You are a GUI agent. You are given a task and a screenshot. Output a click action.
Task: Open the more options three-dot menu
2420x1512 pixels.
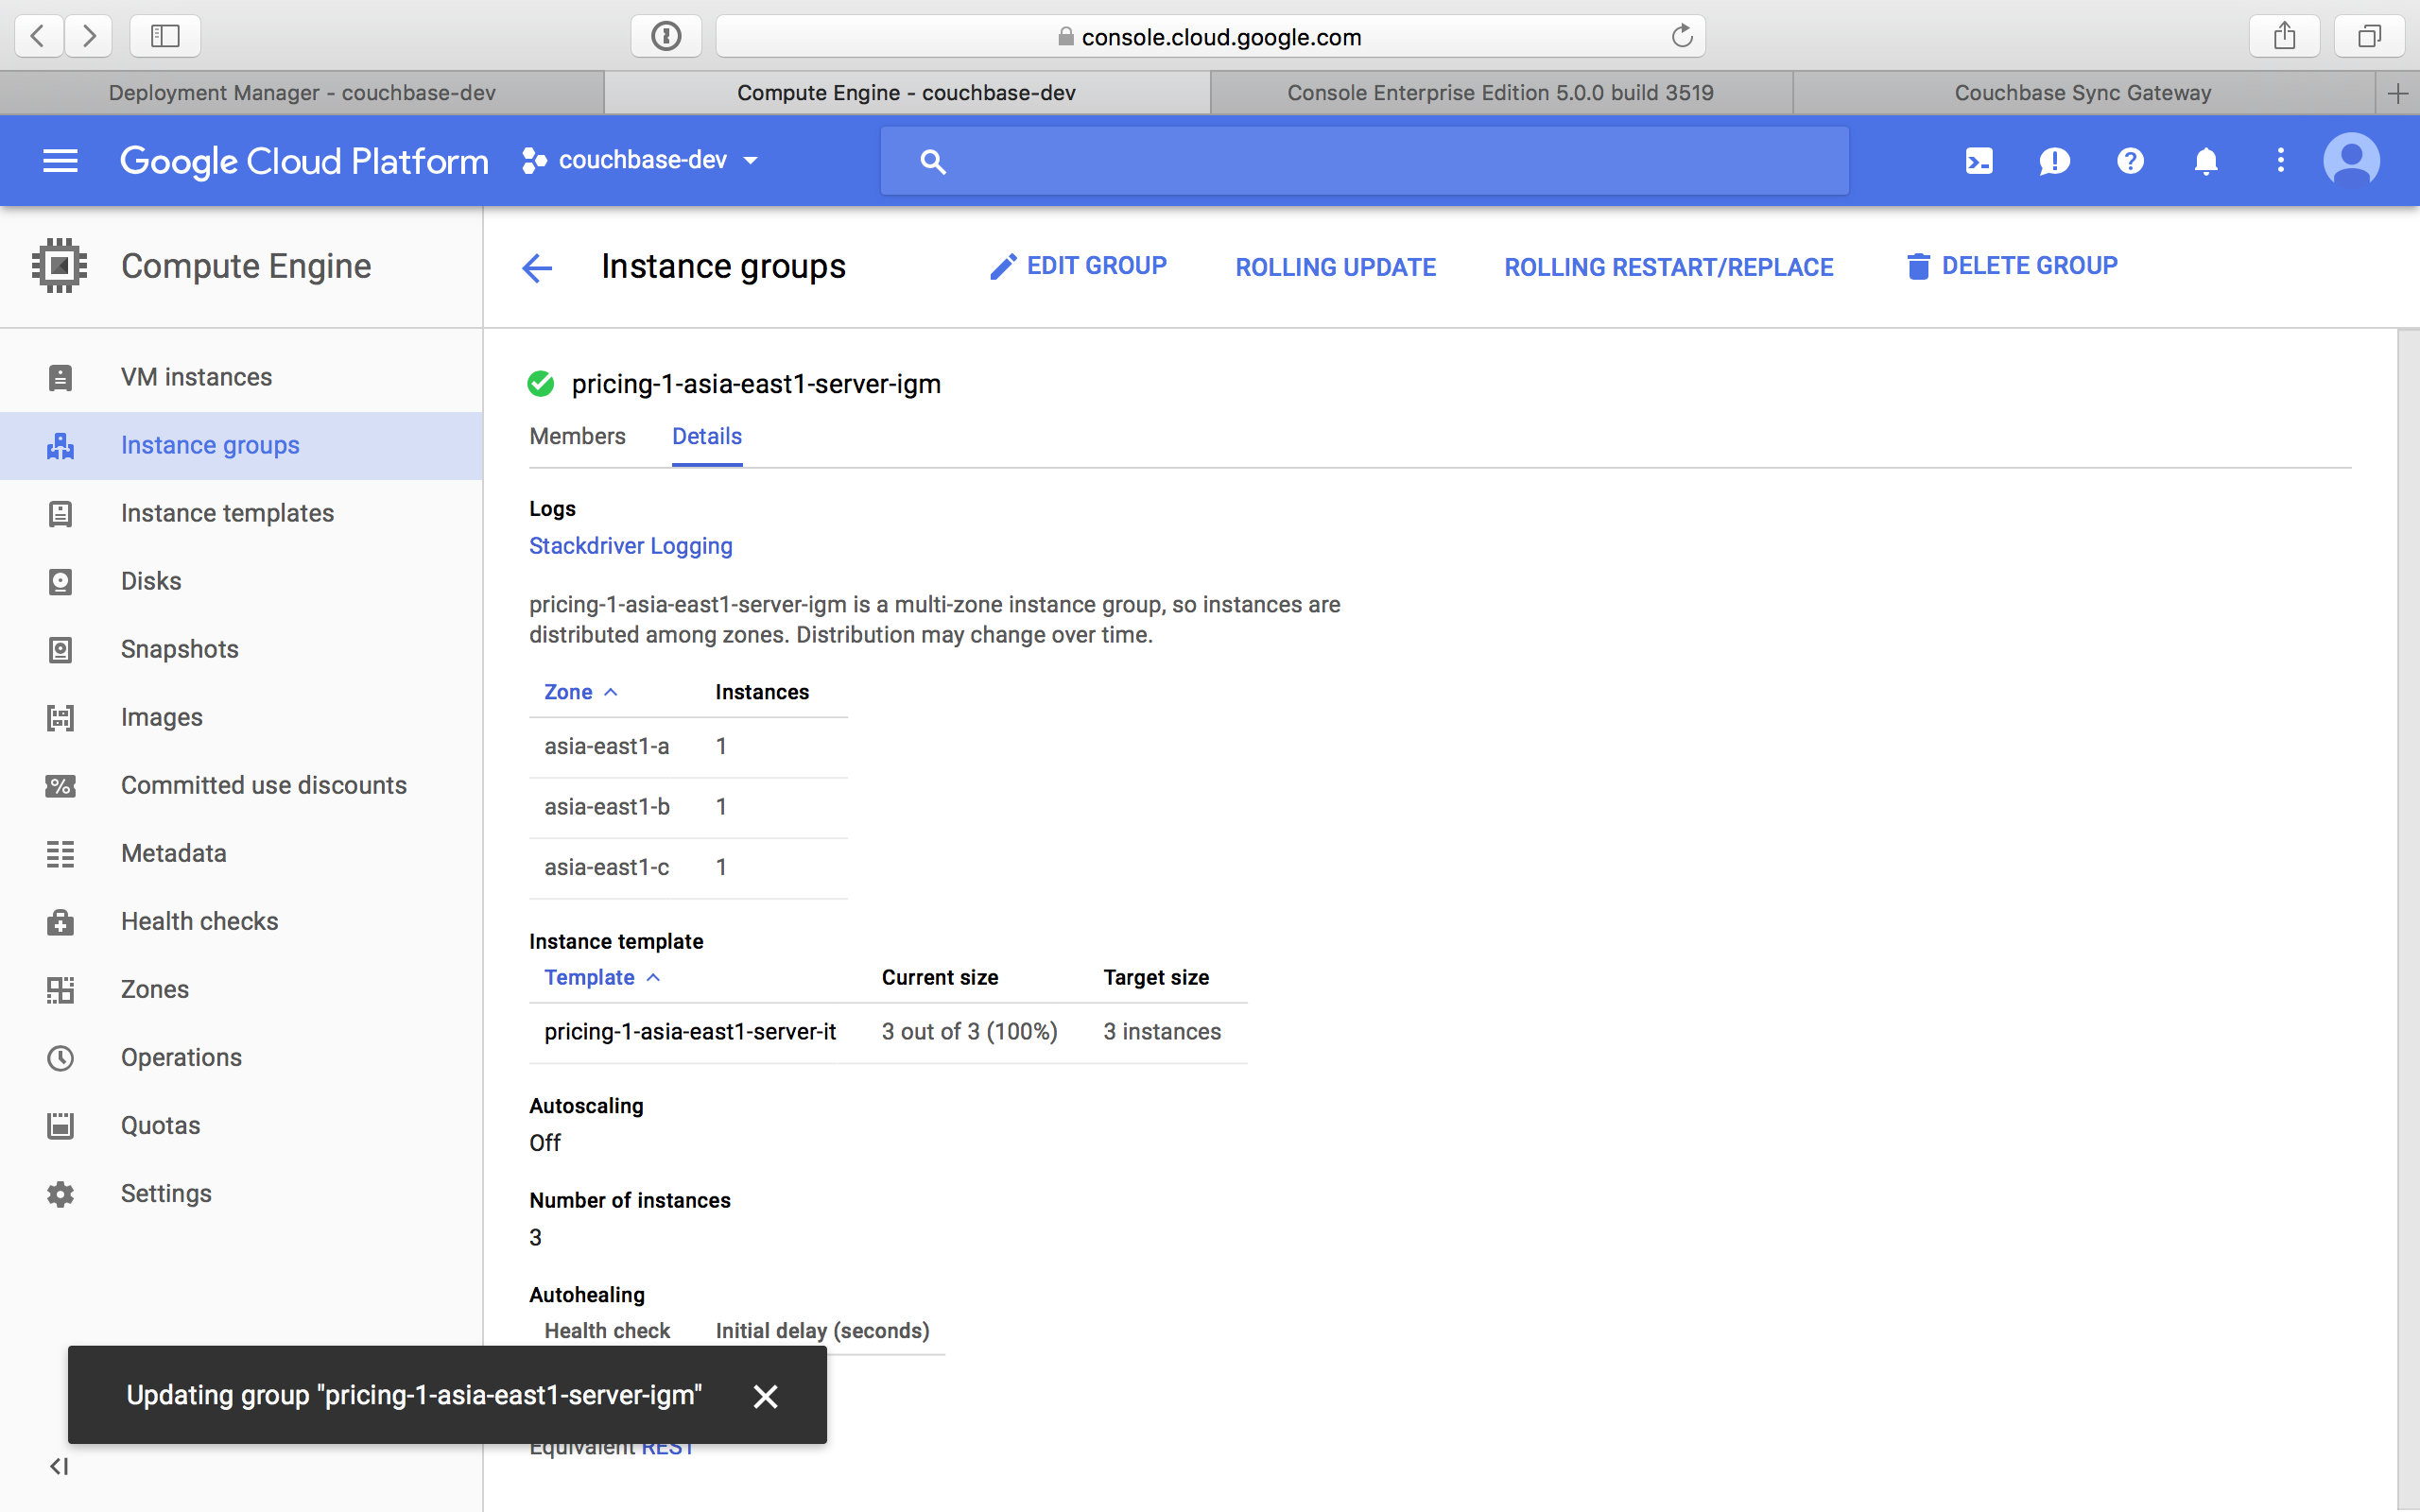tap(2280, 160)
